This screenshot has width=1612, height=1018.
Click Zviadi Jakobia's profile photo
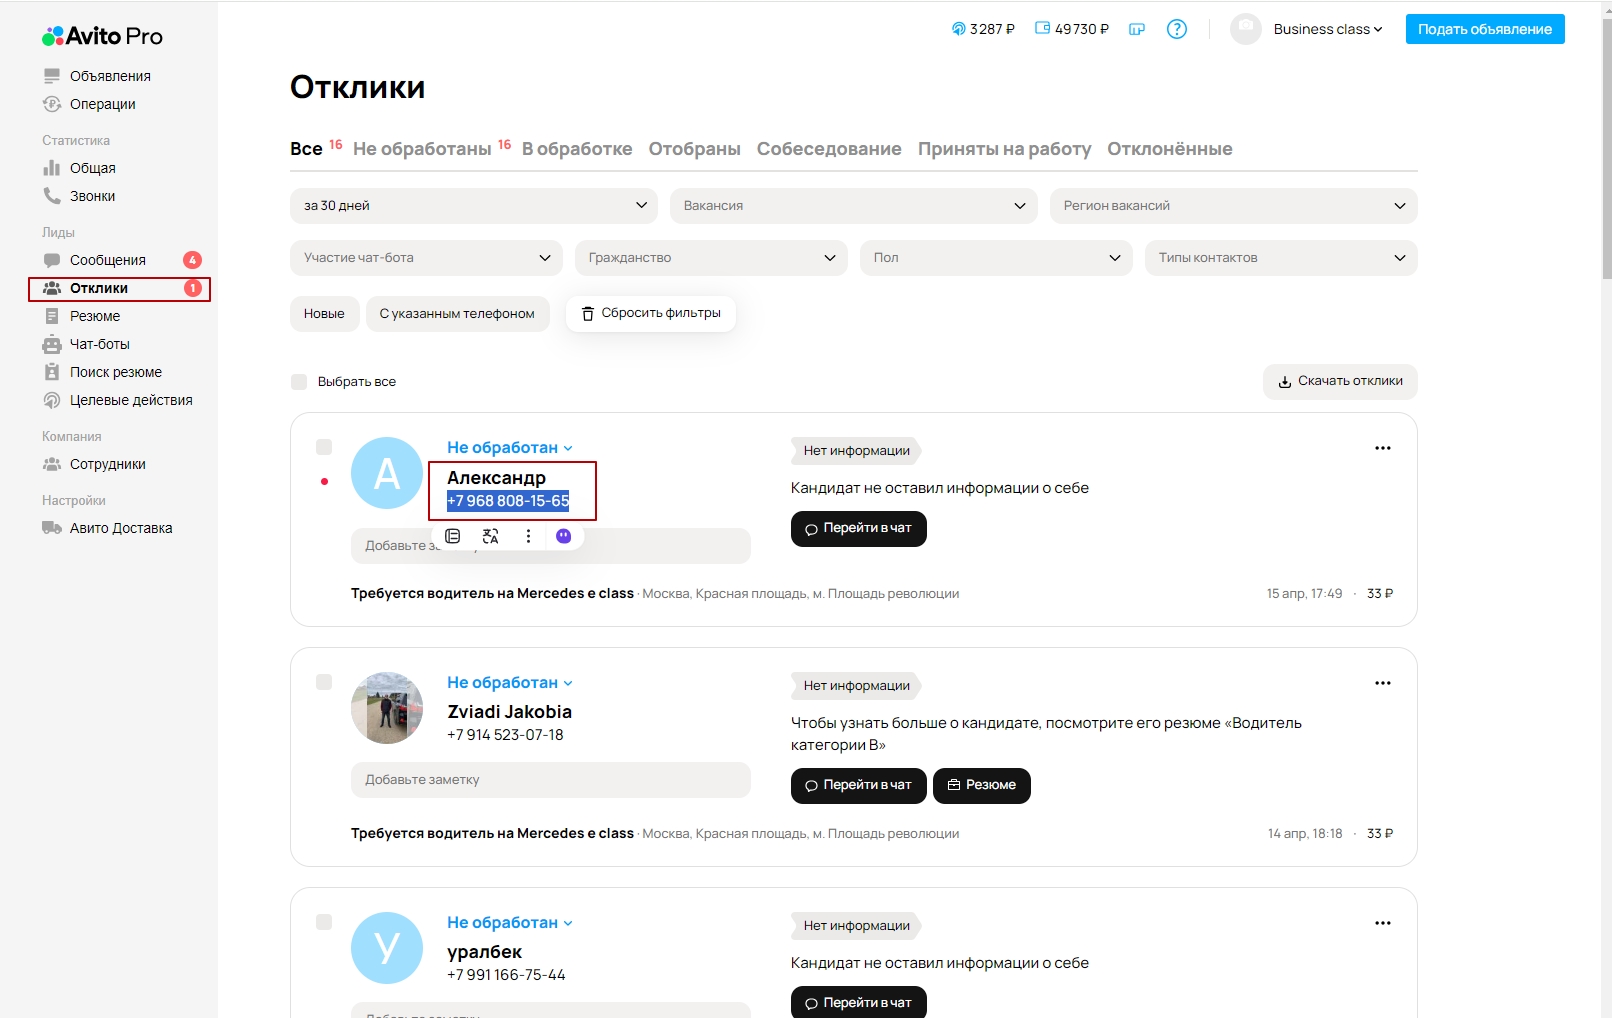pos(387,708)
